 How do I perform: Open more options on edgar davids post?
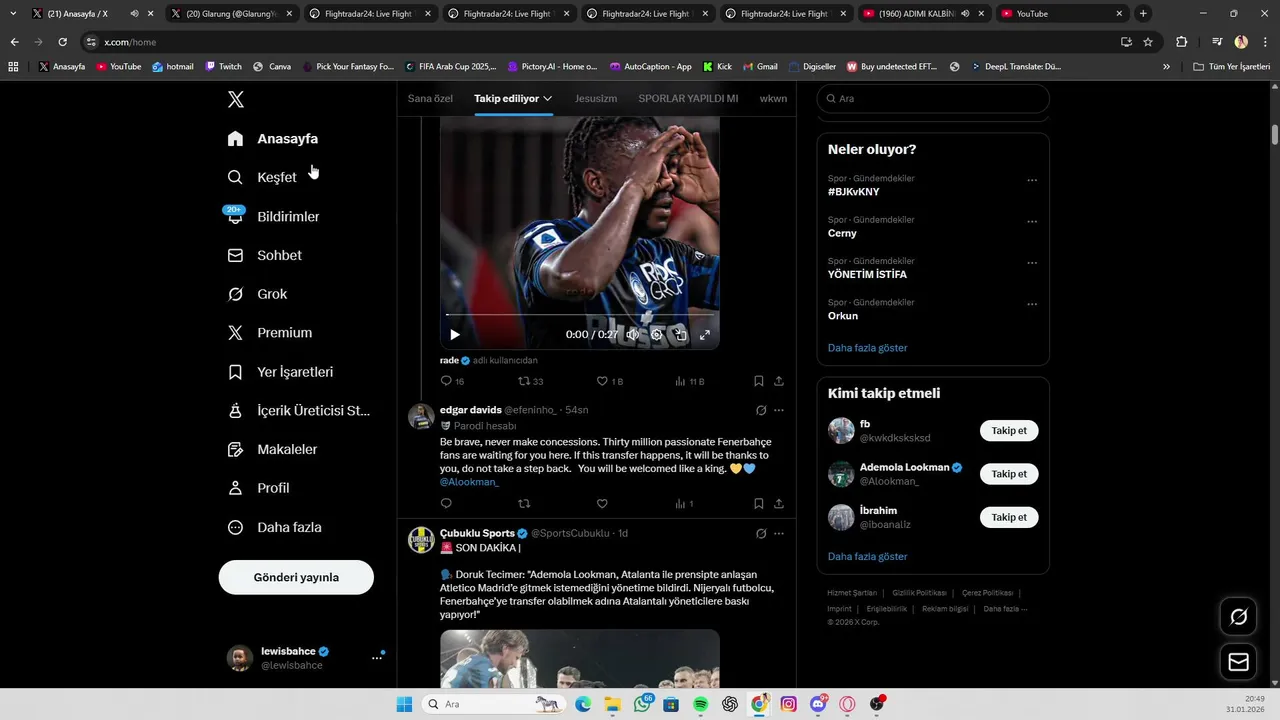pos(779,410)
